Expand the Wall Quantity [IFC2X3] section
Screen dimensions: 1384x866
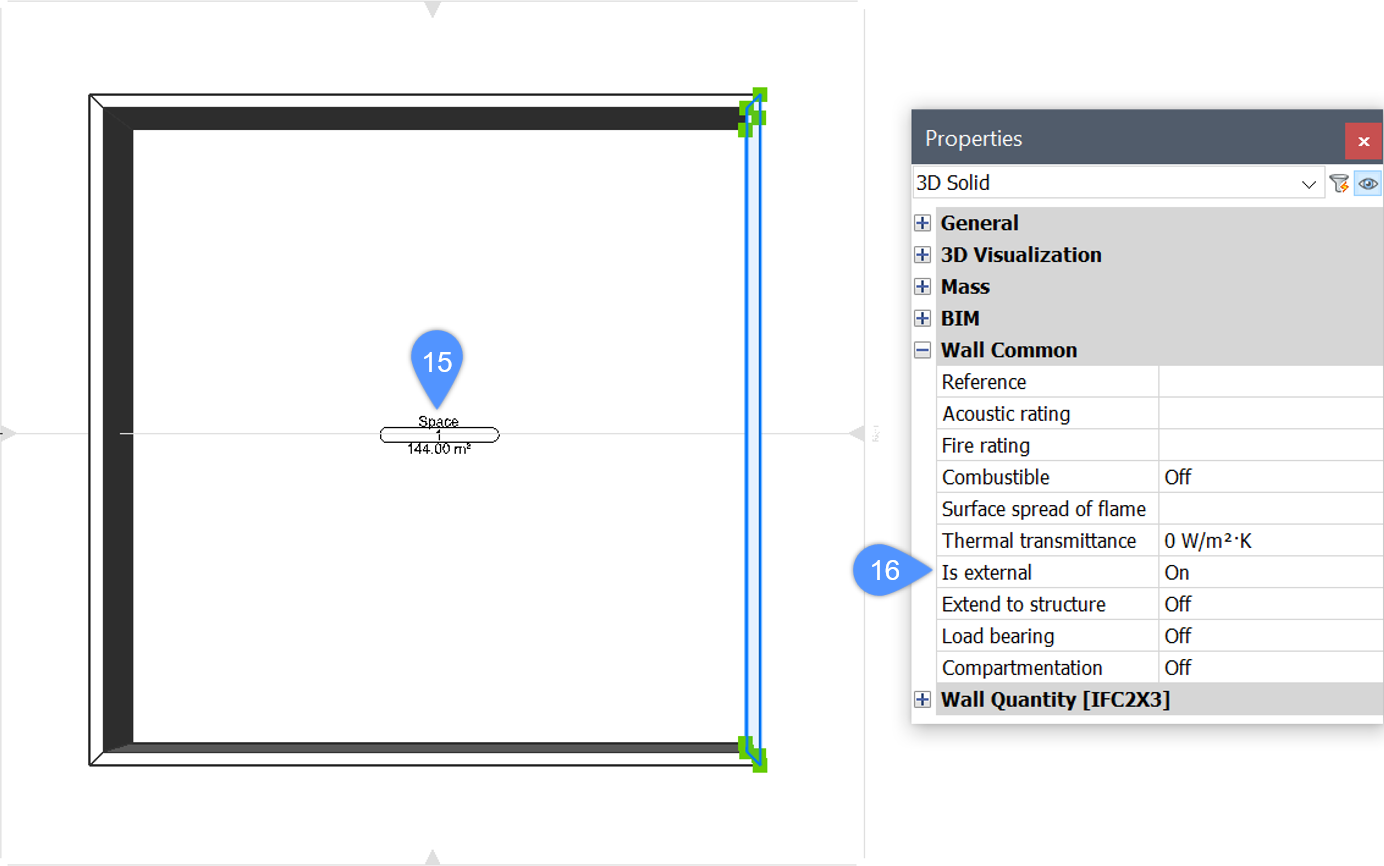pos(922,700)
